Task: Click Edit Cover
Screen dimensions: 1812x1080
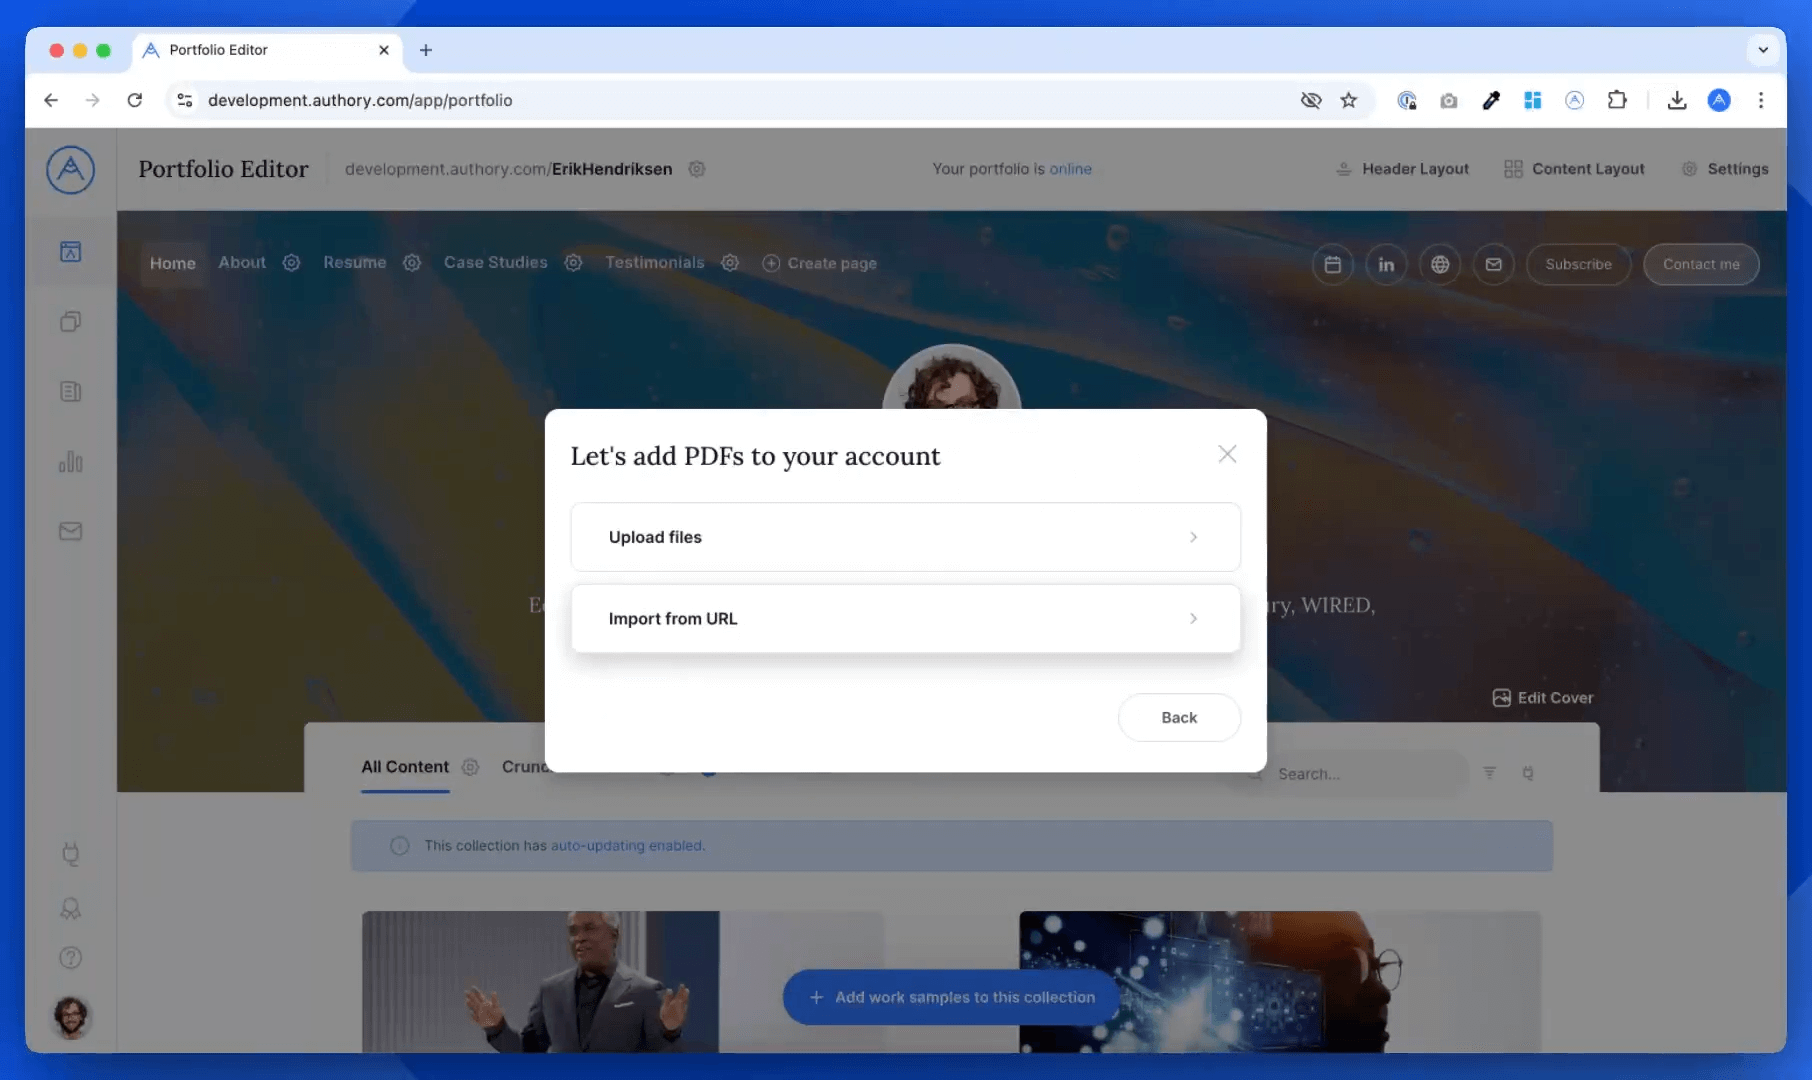Action: (x=1543, y=698)
